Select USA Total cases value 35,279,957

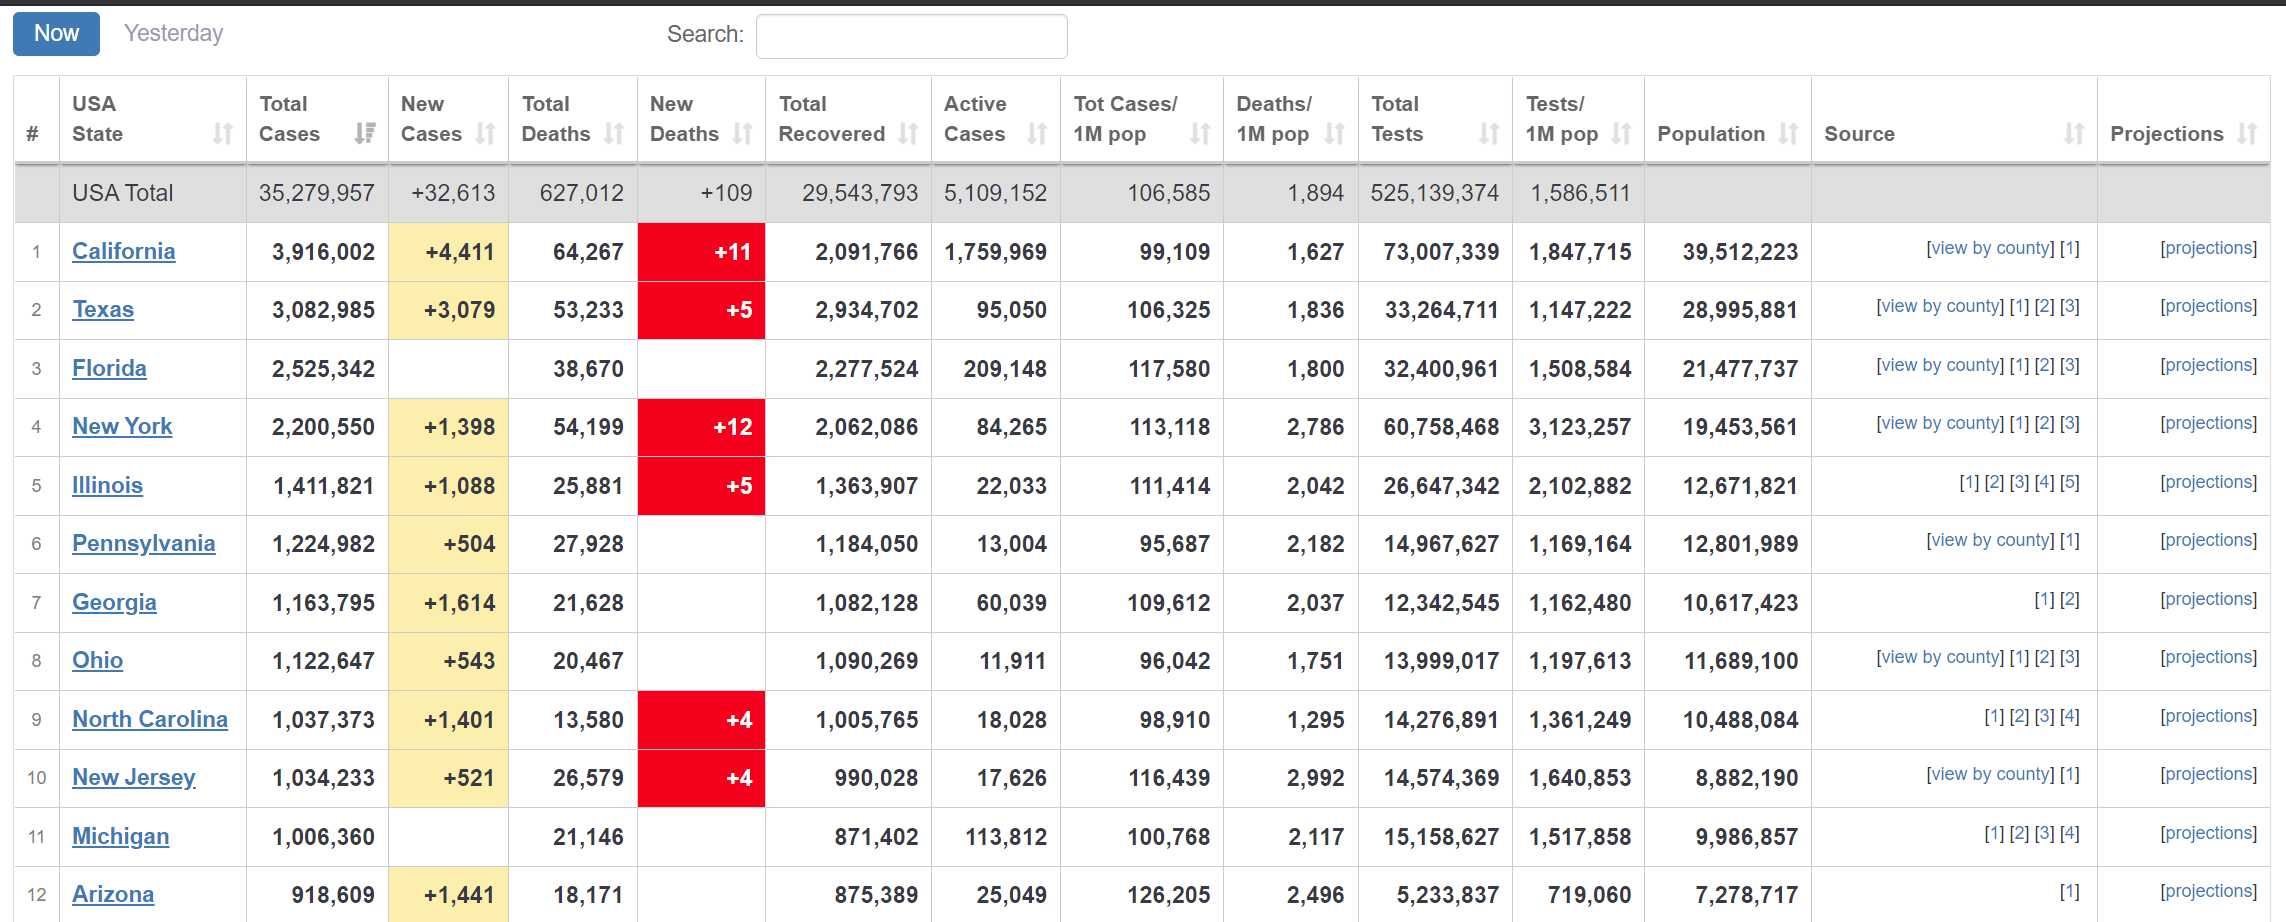point(317,193)
